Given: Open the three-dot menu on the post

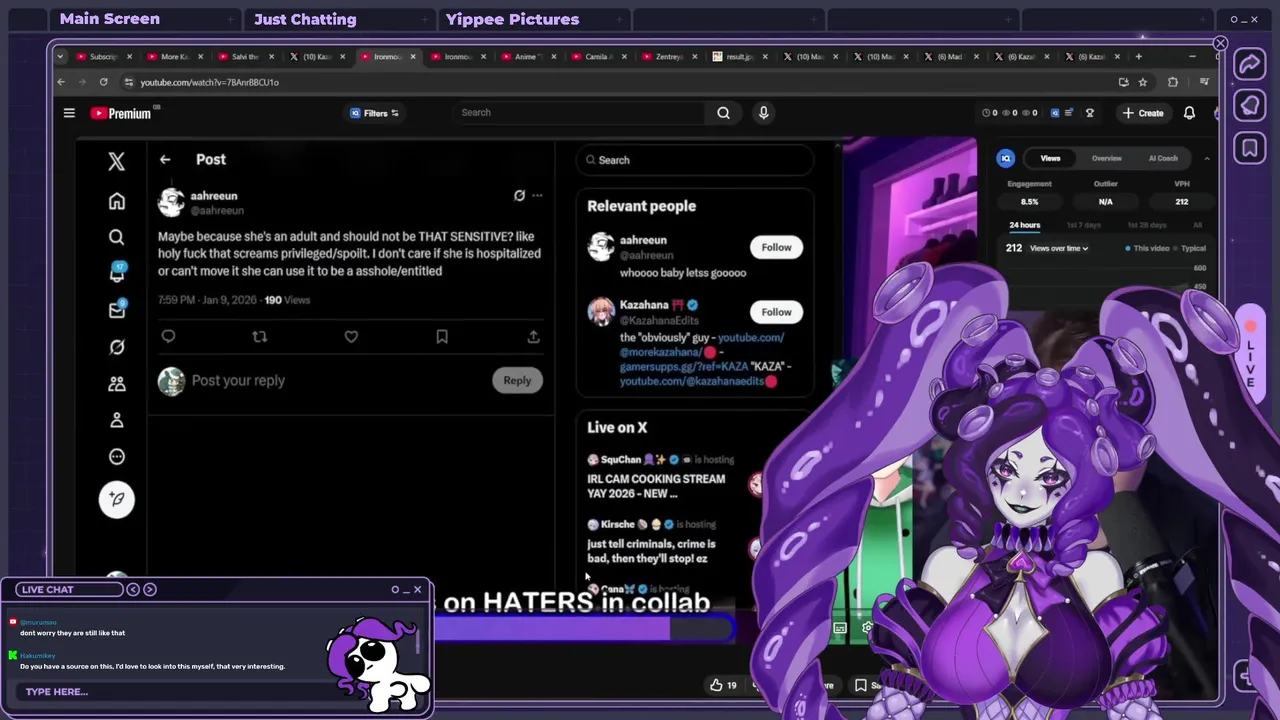Looking at the screenshot, I should [537, 196].
